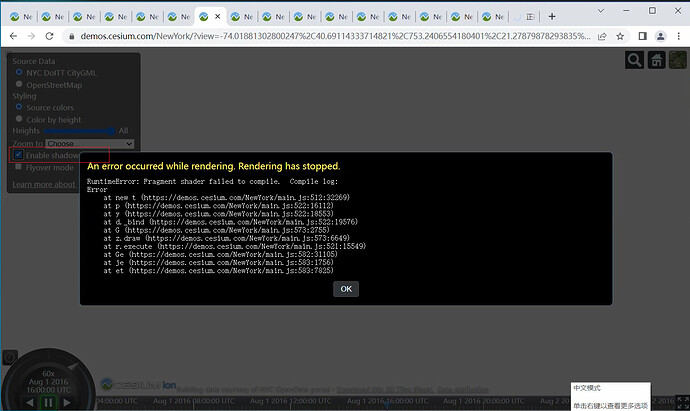Viewport: 690px width, 411px height.
Task: Open the Chrome profile avatar
Action: pyautogui.click(x=661, y=36)
